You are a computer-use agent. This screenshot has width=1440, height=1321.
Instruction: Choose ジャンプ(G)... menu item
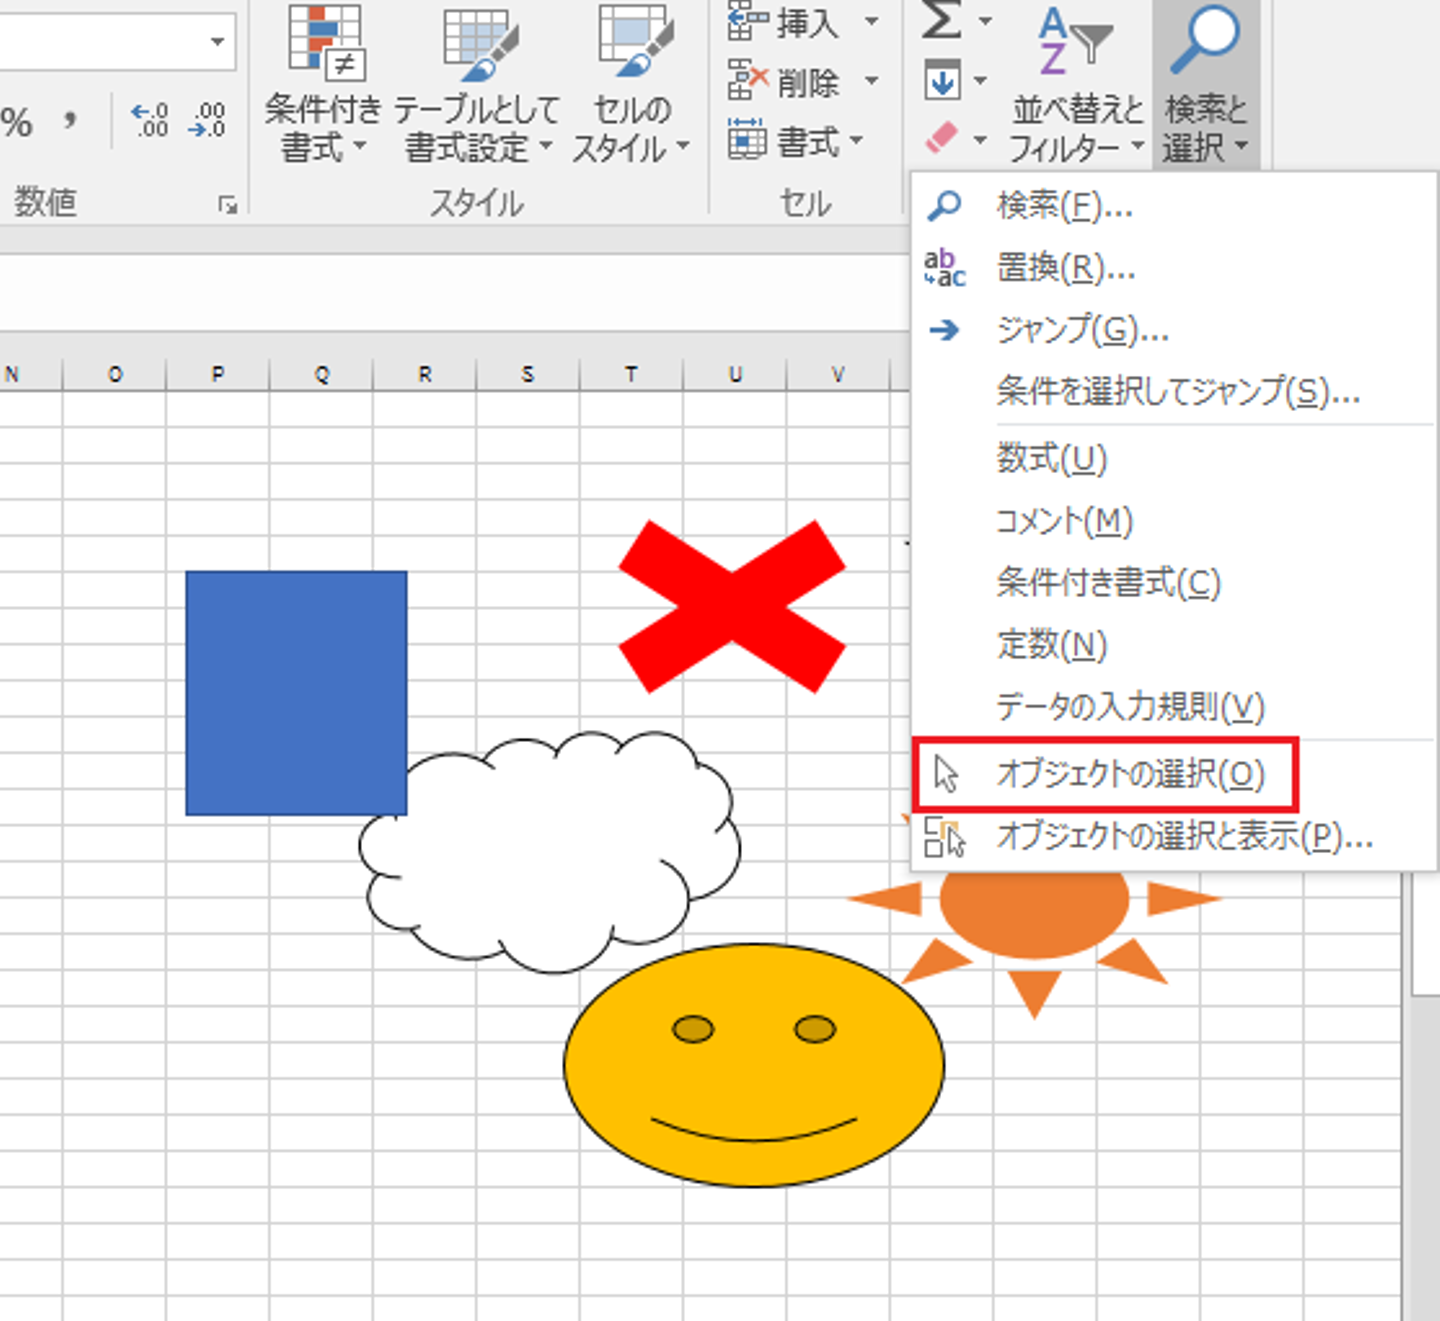[1175, 330]
